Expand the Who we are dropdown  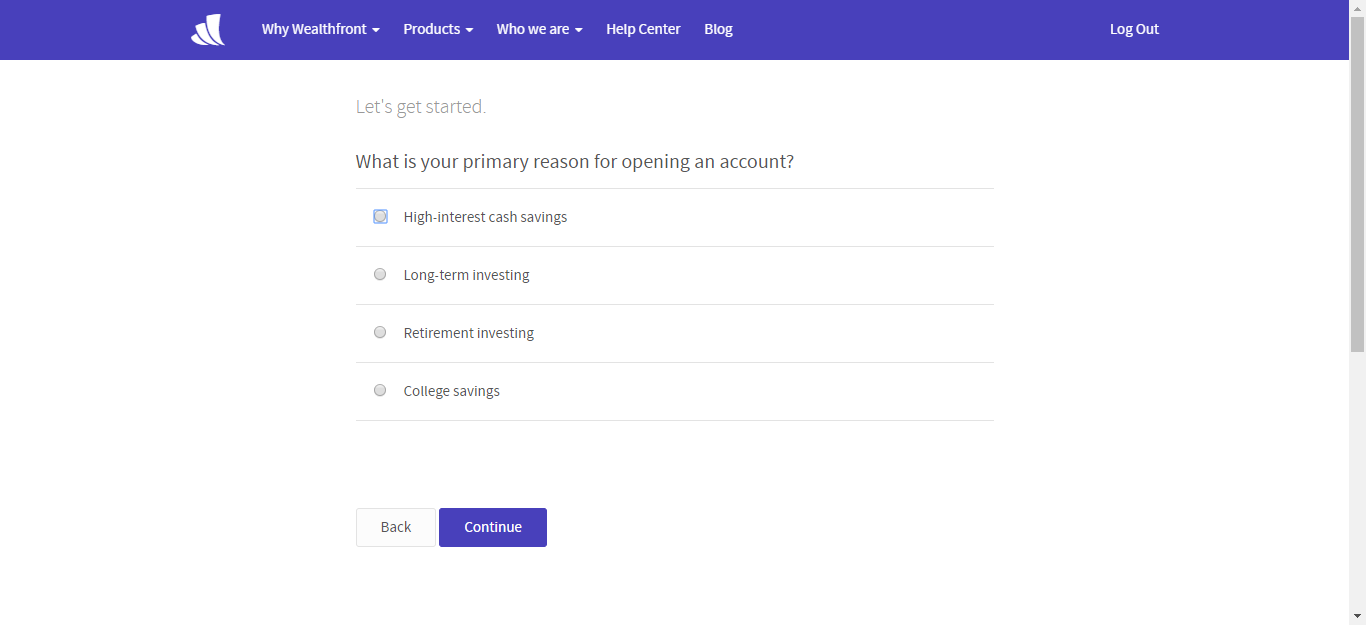click(539, 30)
